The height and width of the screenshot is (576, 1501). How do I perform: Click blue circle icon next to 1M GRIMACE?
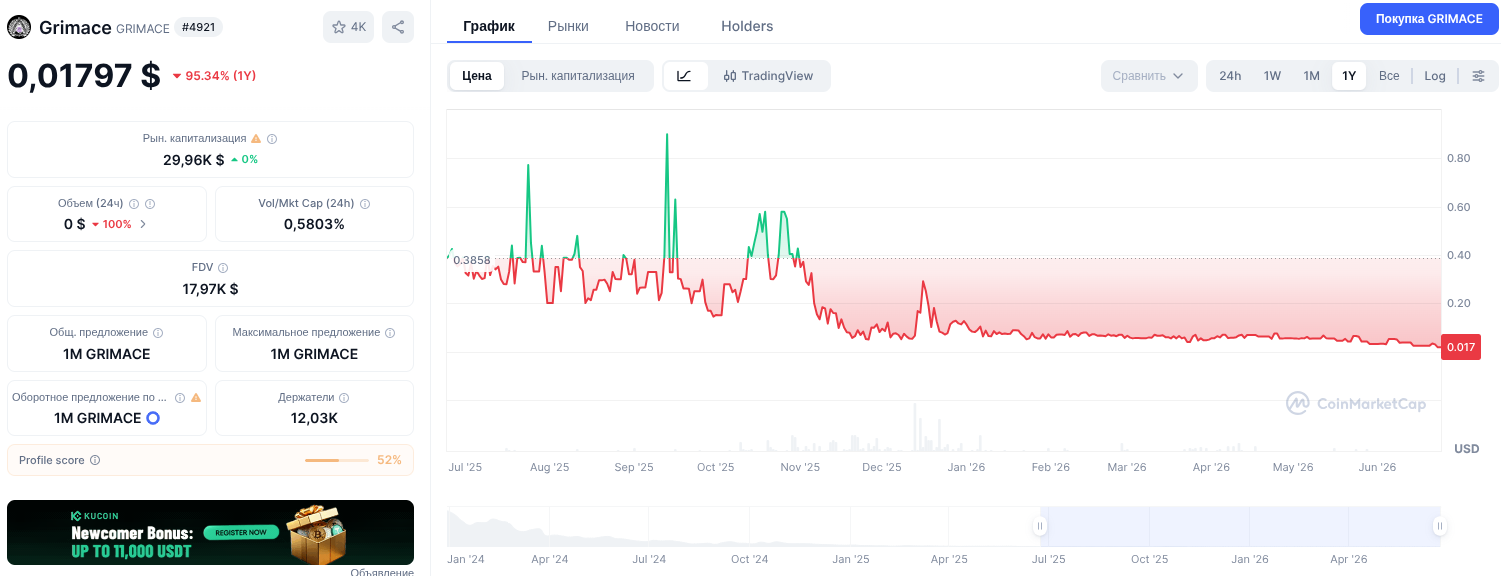coord(153,418)
